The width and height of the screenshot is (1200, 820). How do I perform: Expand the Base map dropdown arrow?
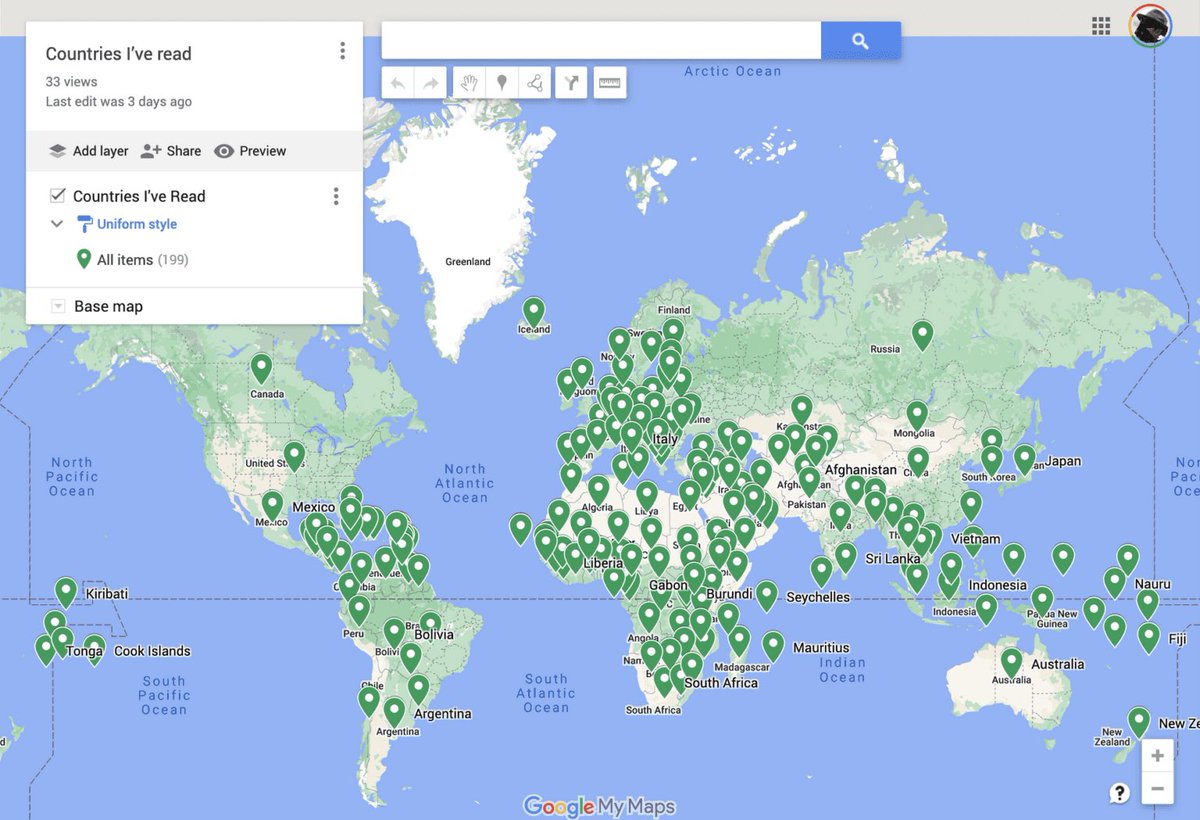pyautogui.click(x=57, y=306)
